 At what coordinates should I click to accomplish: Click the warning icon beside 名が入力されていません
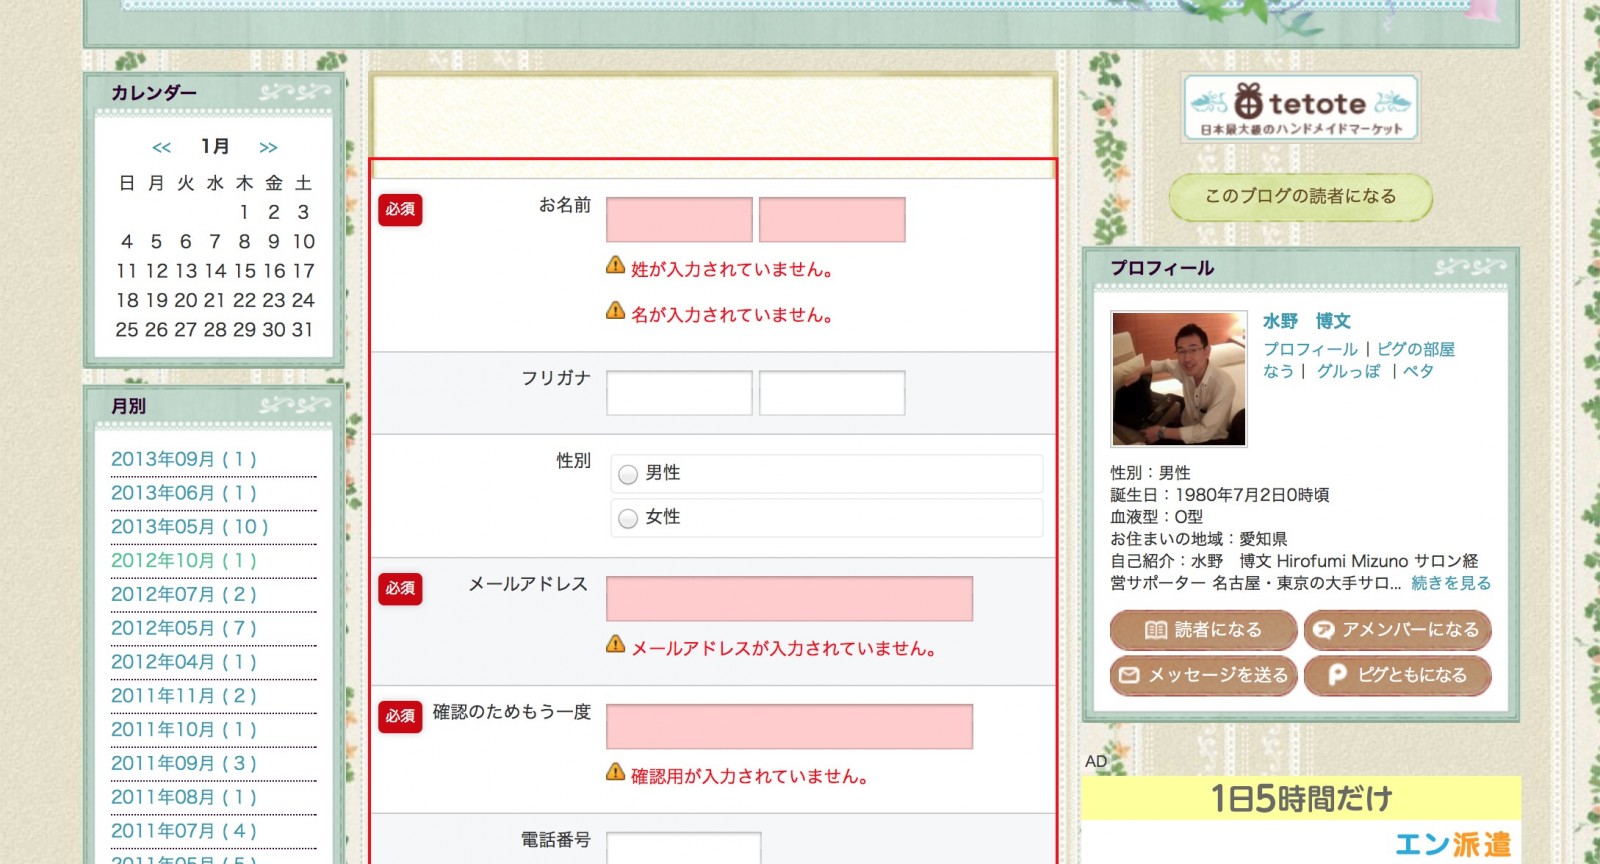pyautogui.click(x=616, y=311)
